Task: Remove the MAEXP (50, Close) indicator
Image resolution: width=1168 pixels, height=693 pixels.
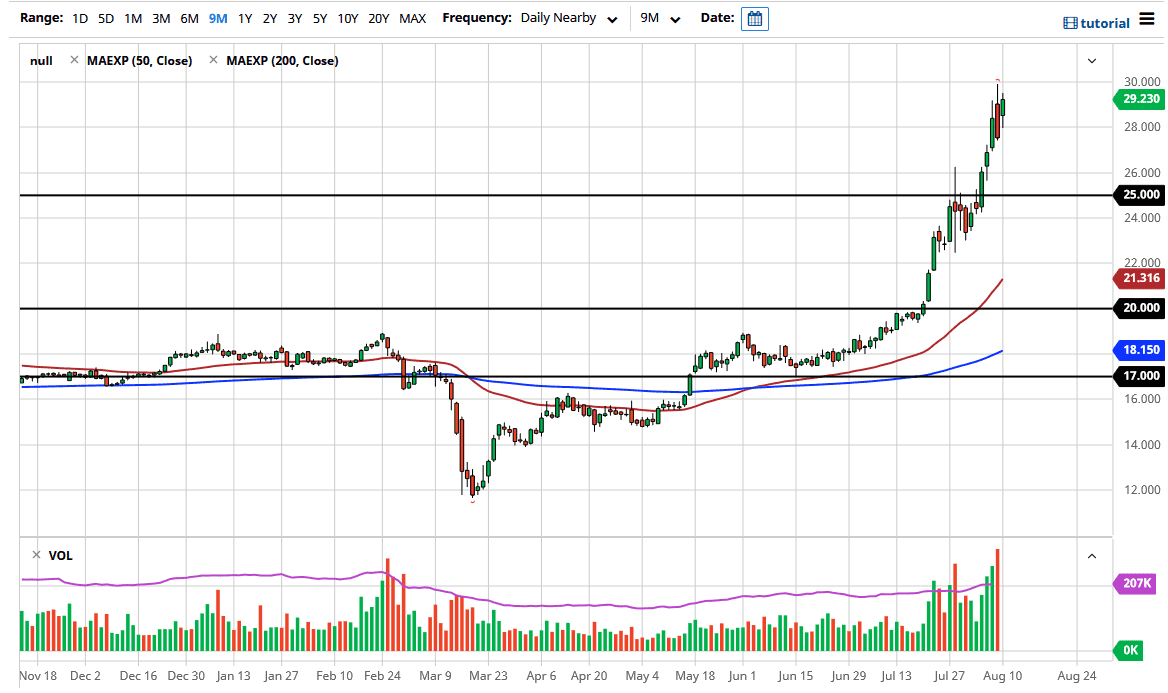Action: click(74, 61)
